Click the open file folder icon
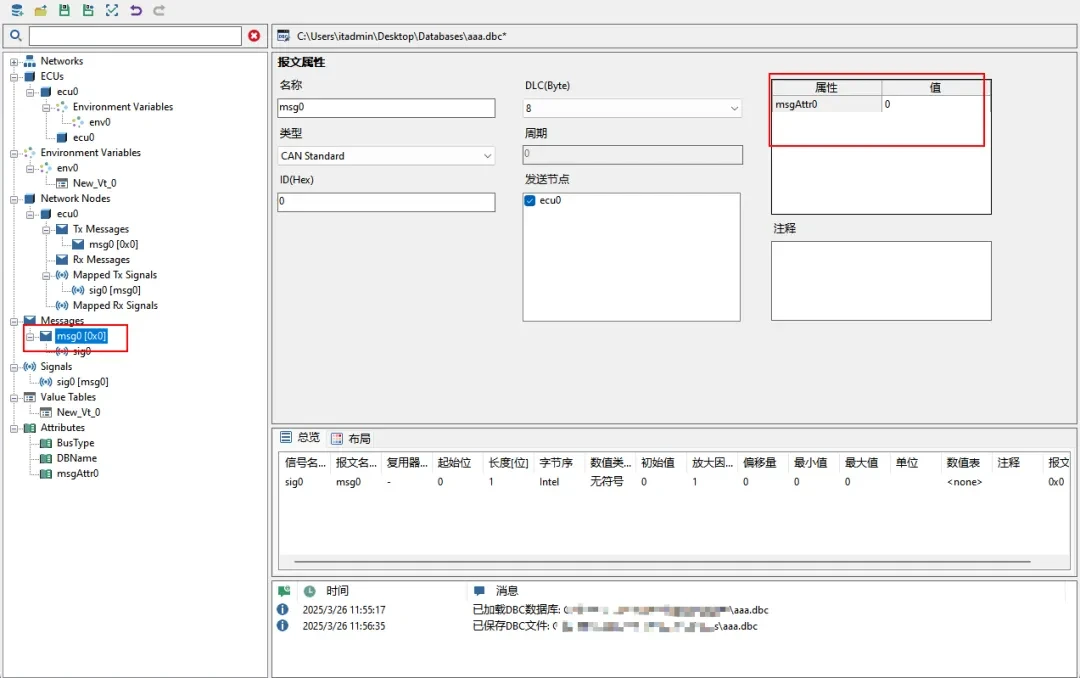1080x678 pixels. coord(40,10)
